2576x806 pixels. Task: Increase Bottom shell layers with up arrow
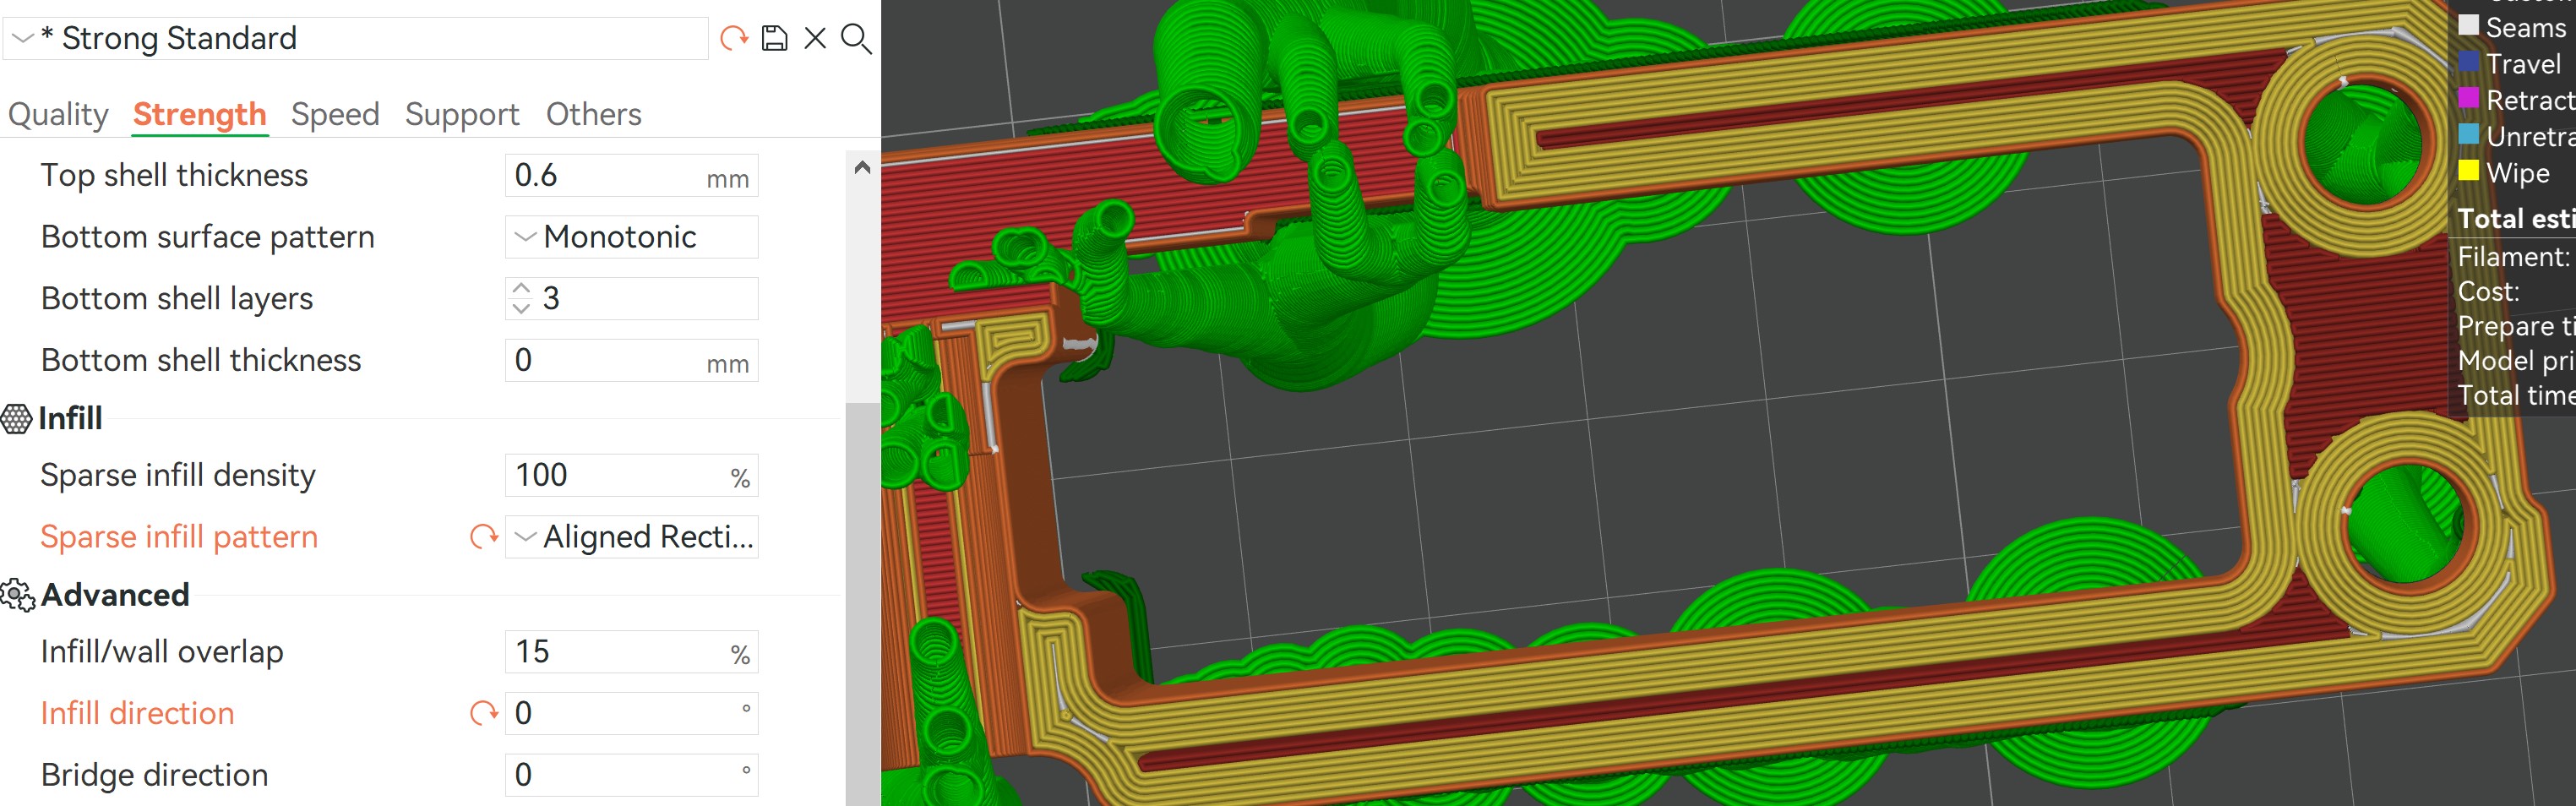(x=521, y=288)
